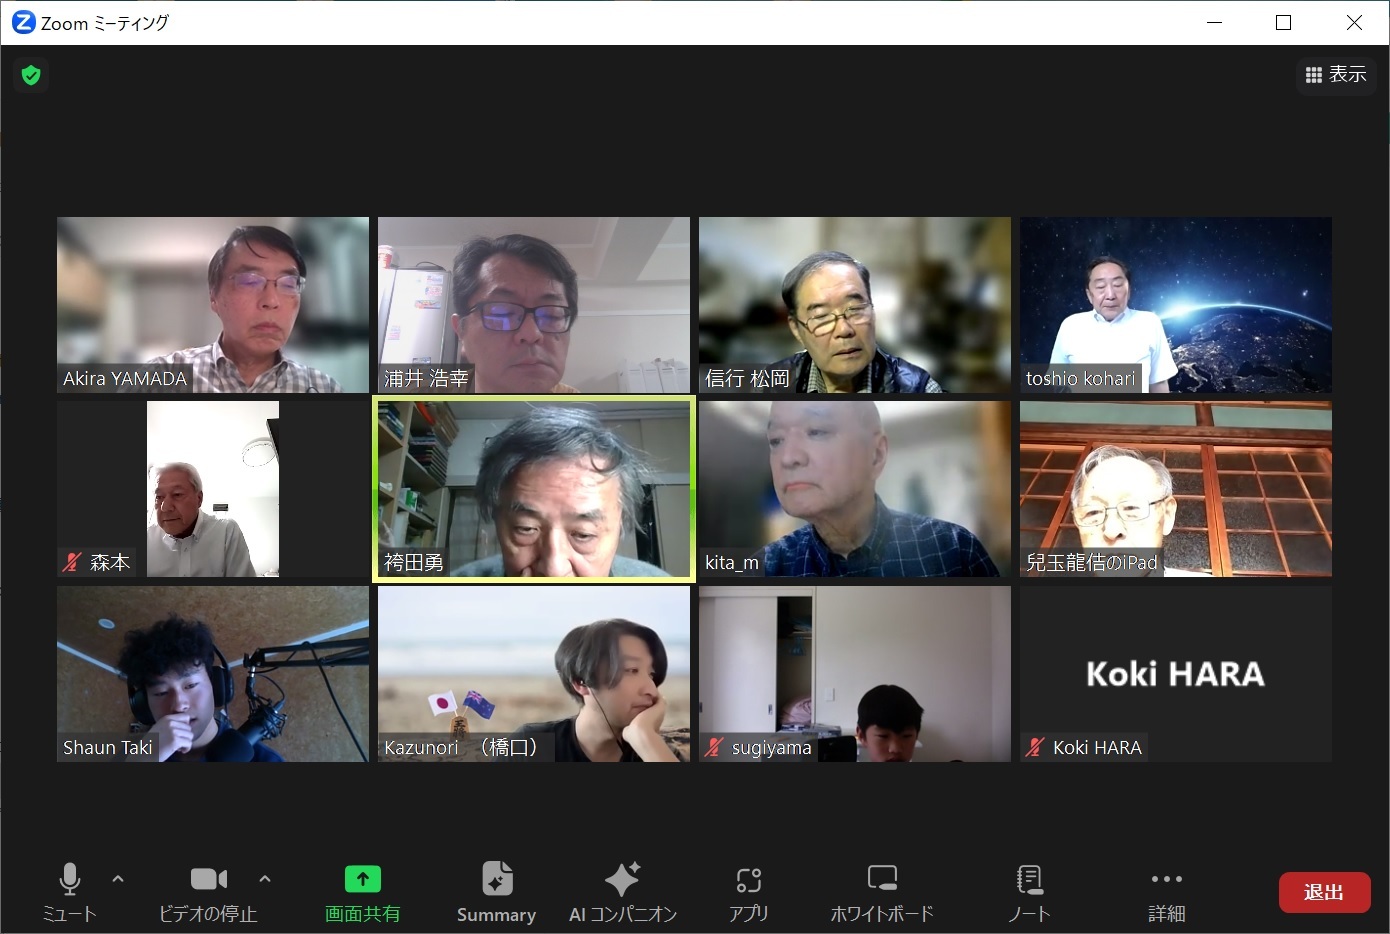Expand the video options arrow next to camera

[265, 879]
